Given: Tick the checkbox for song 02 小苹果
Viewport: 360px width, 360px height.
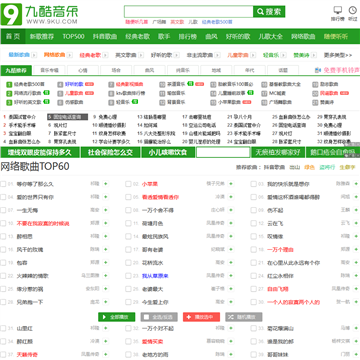Looking at the screenshot, I should (128, 184).
